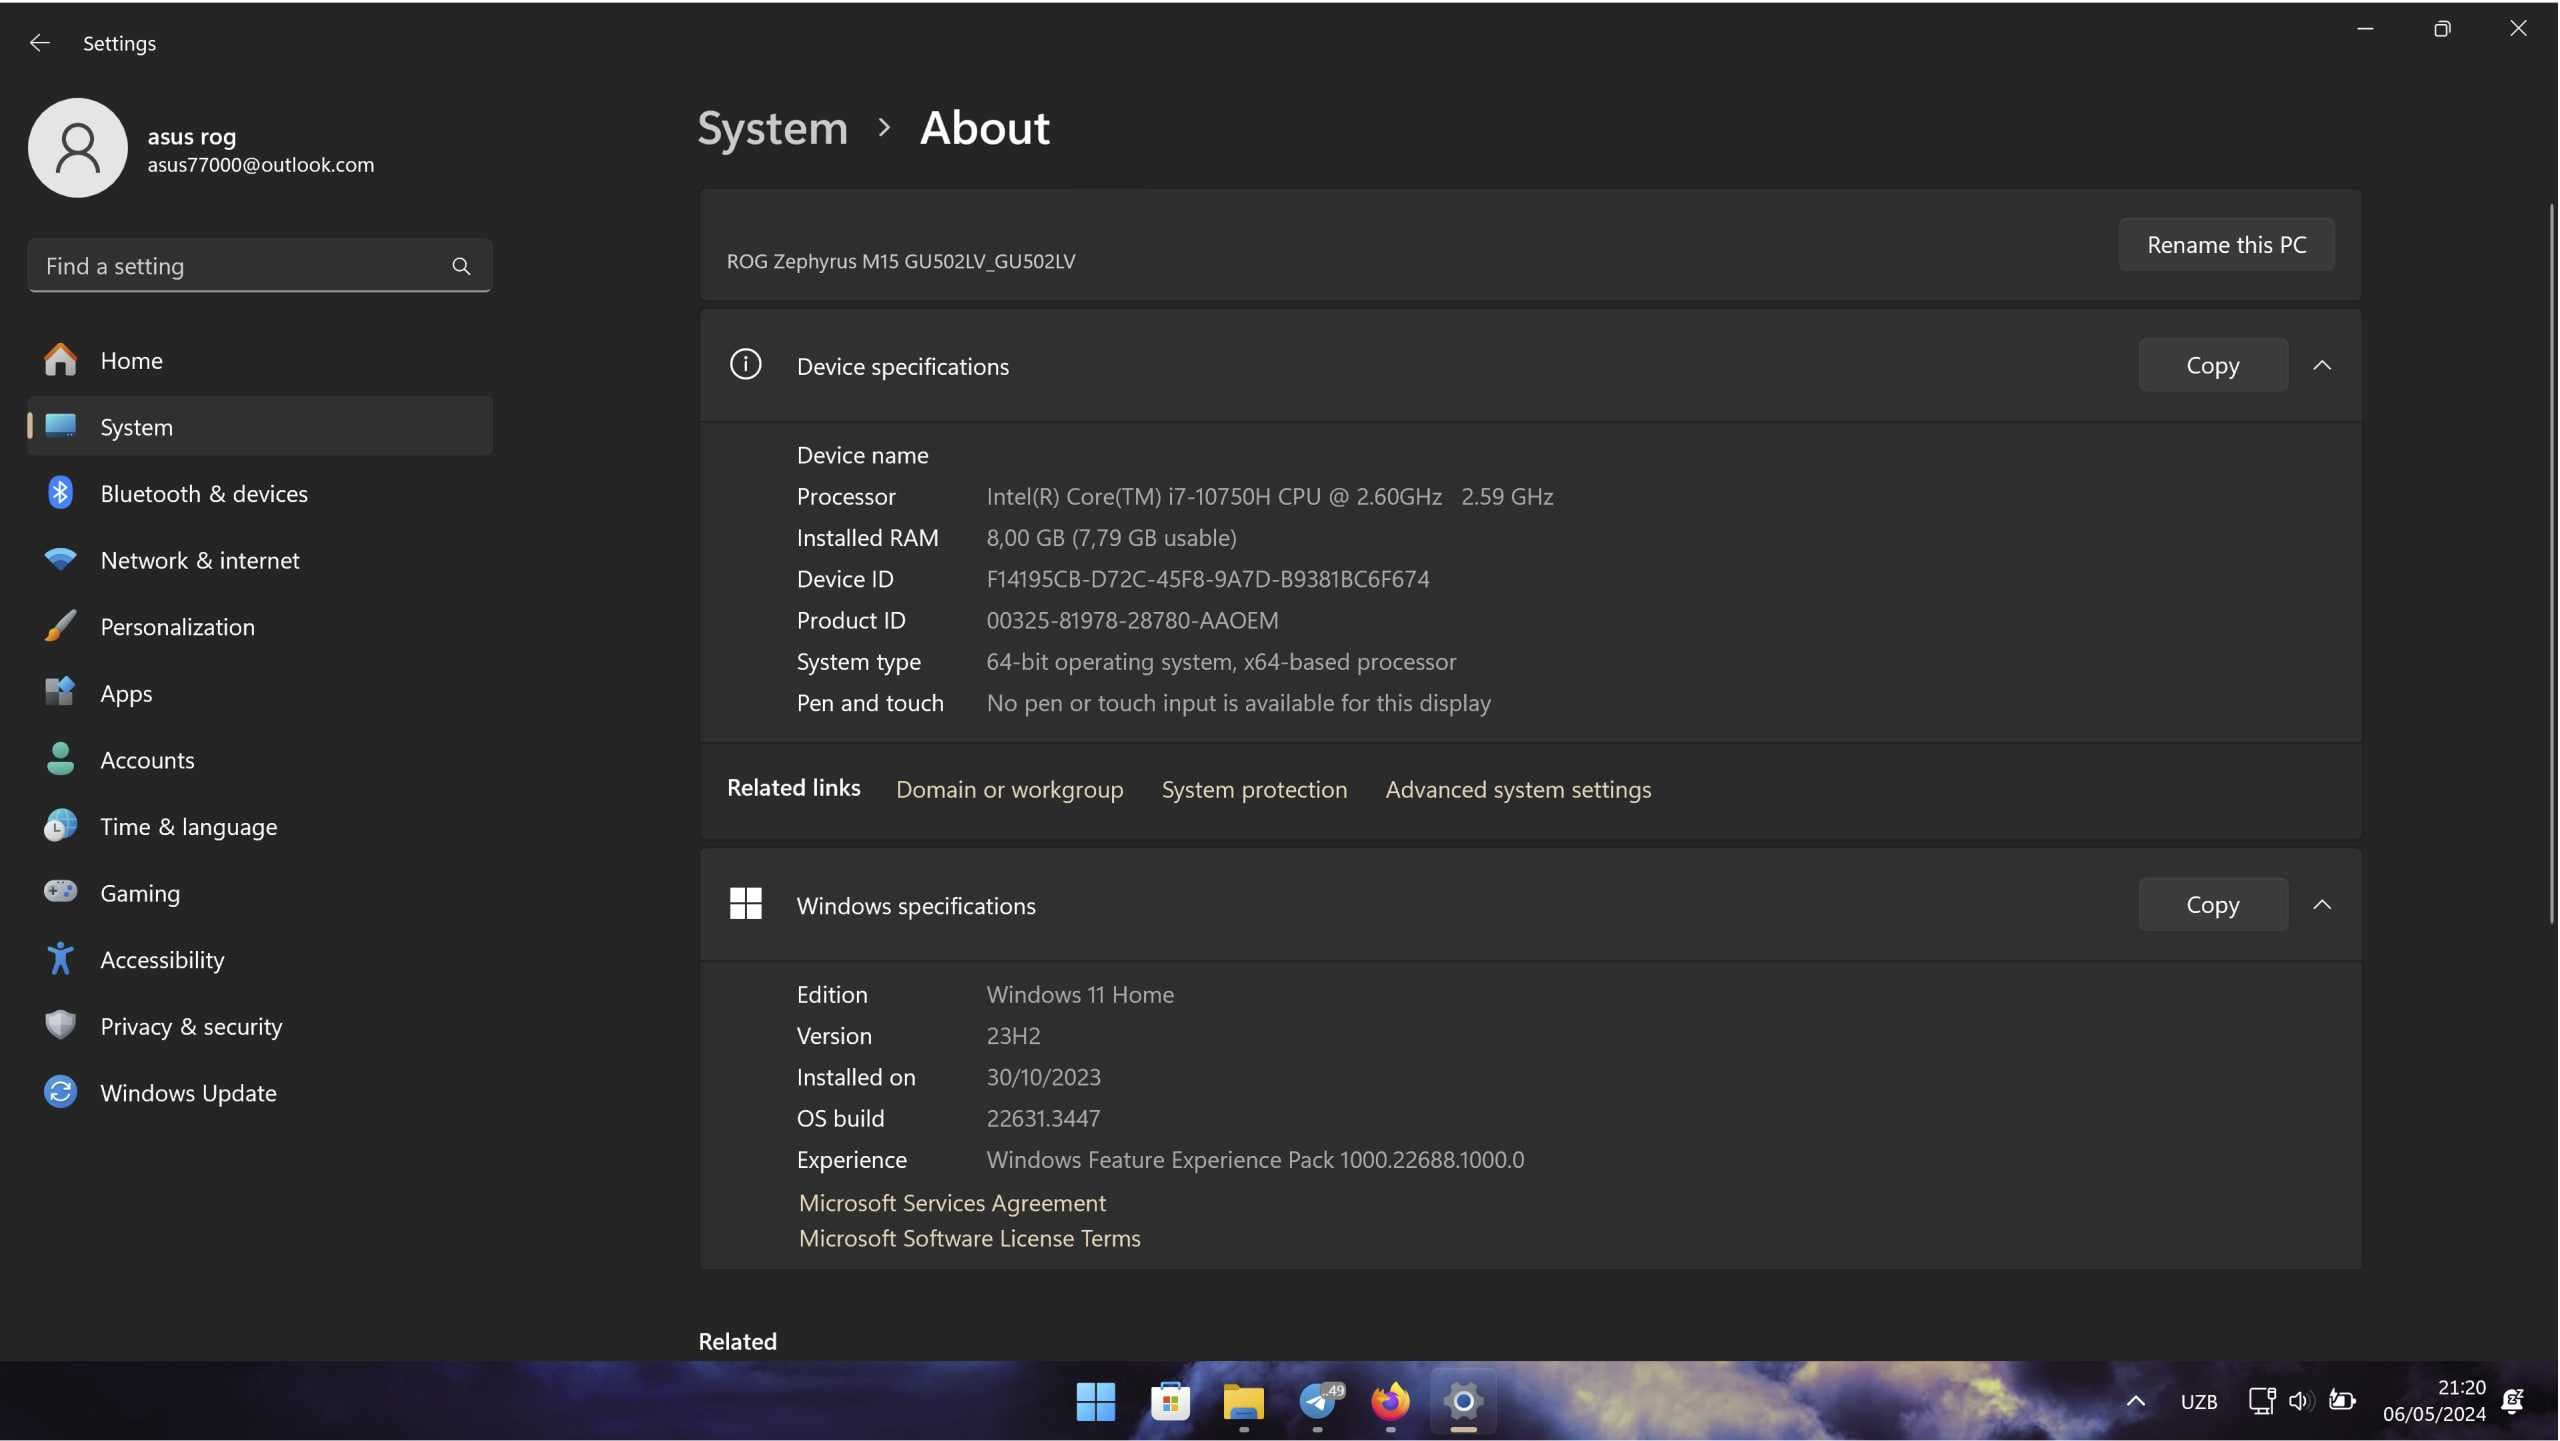Select the Advanced system settings tab
Screen dimensions: 2560x1441
pyautogui.click(x=1516, y=786)
